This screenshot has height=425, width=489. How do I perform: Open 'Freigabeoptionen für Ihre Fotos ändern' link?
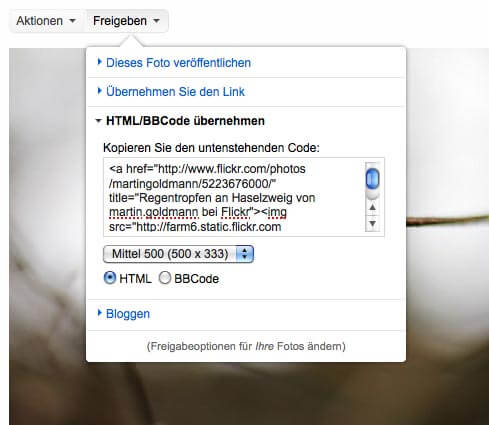click(x=246, y=346)
